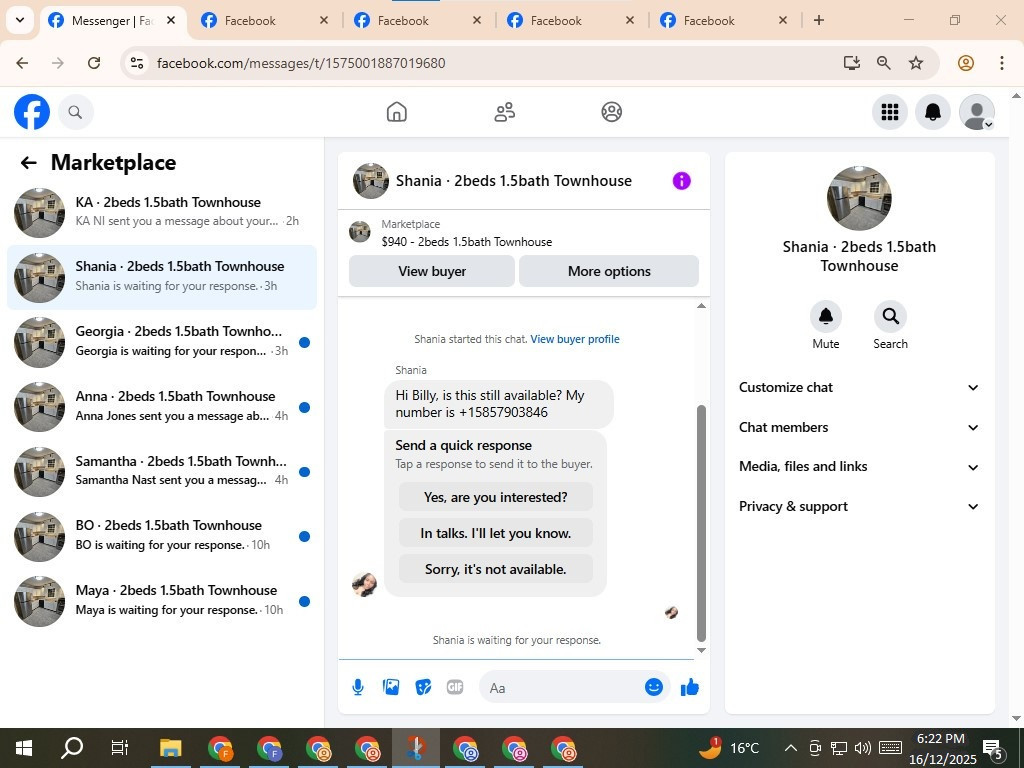1024x768 pixels.
Task: Open the View buyer profile link
Action: coord(575,339)
